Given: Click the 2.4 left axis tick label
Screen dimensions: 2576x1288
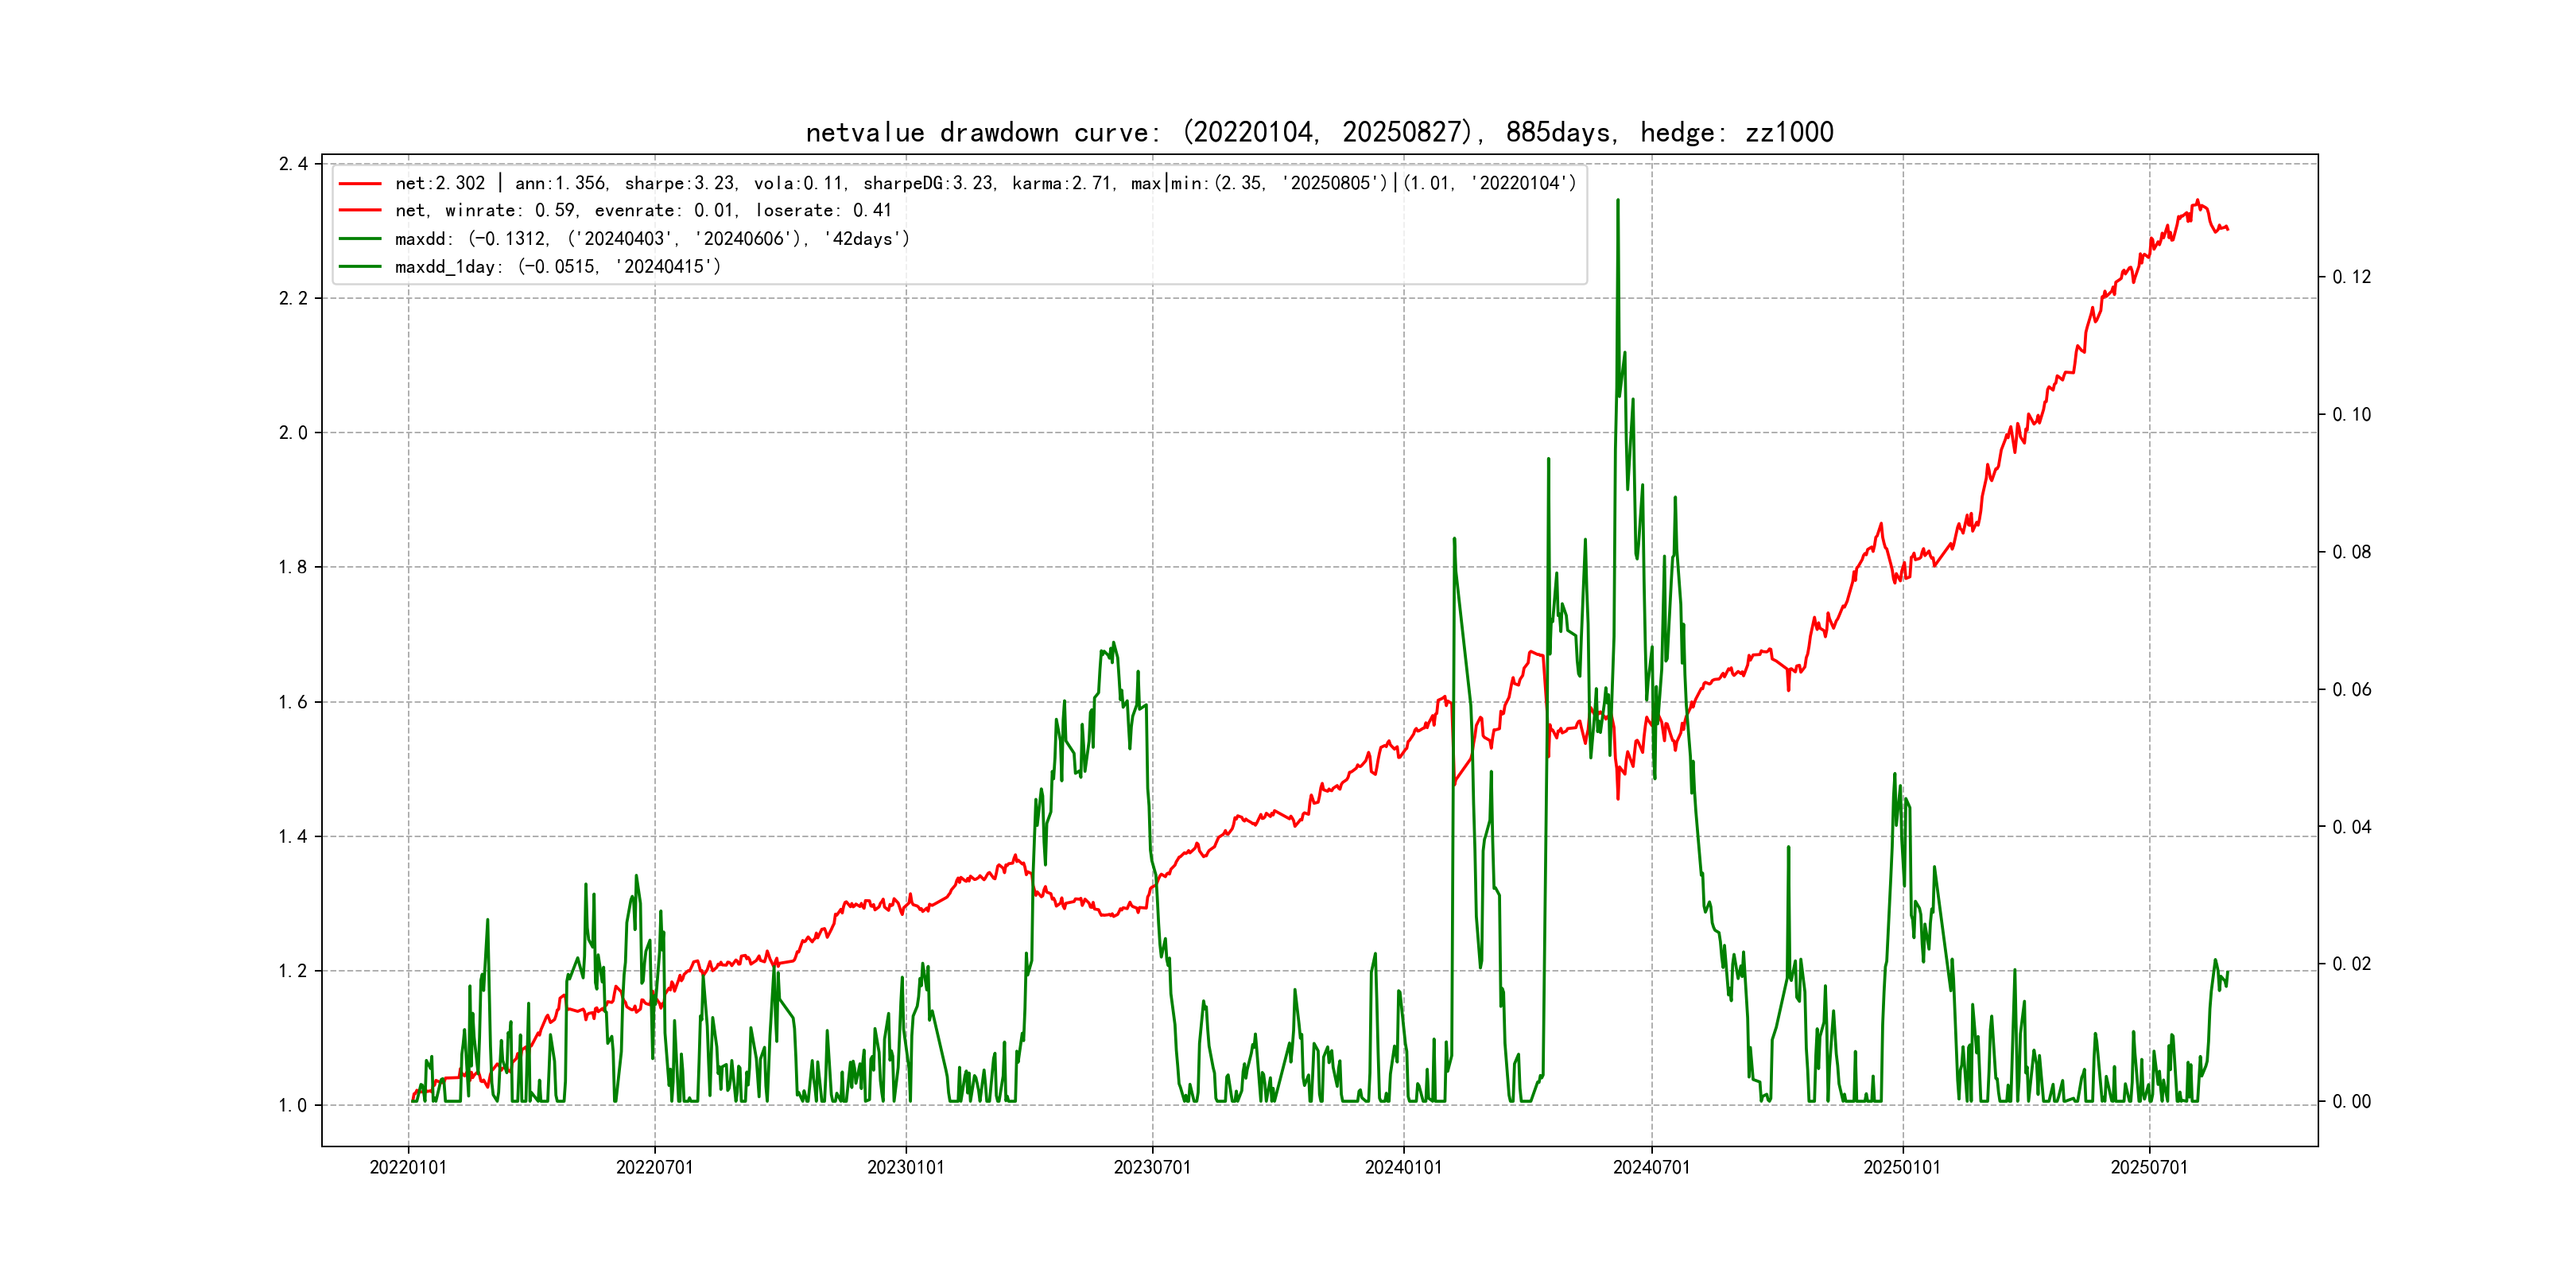Looking at the screenshot, I should pyautogui.click(x=293, y=164).
